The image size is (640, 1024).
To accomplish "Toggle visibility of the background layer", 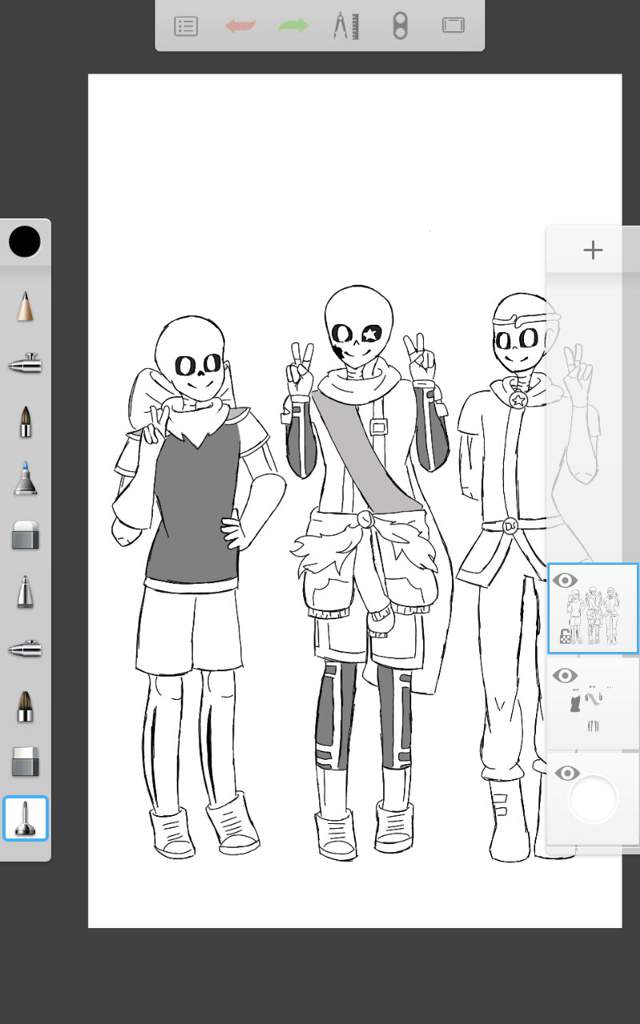I will click(566, 773).
